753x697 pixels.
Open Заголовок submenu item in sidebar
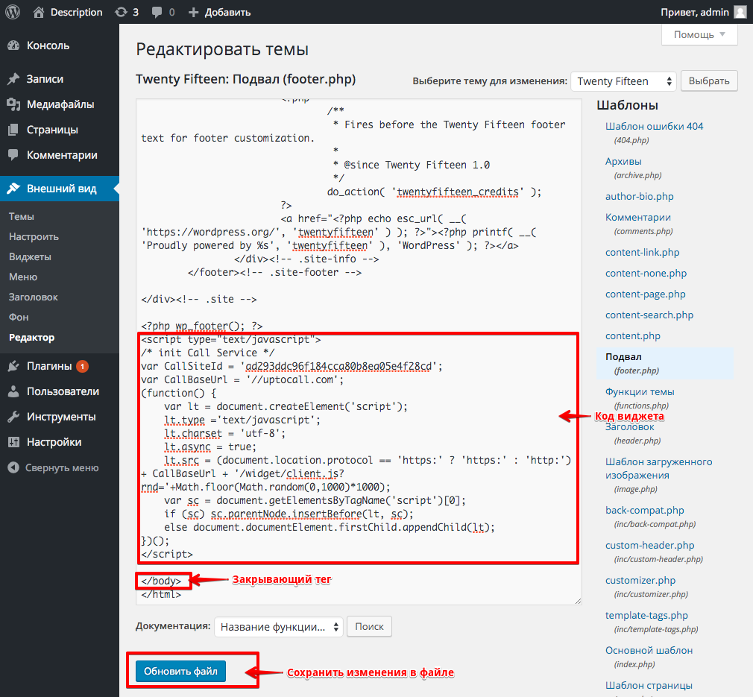(x=33, y=297)
